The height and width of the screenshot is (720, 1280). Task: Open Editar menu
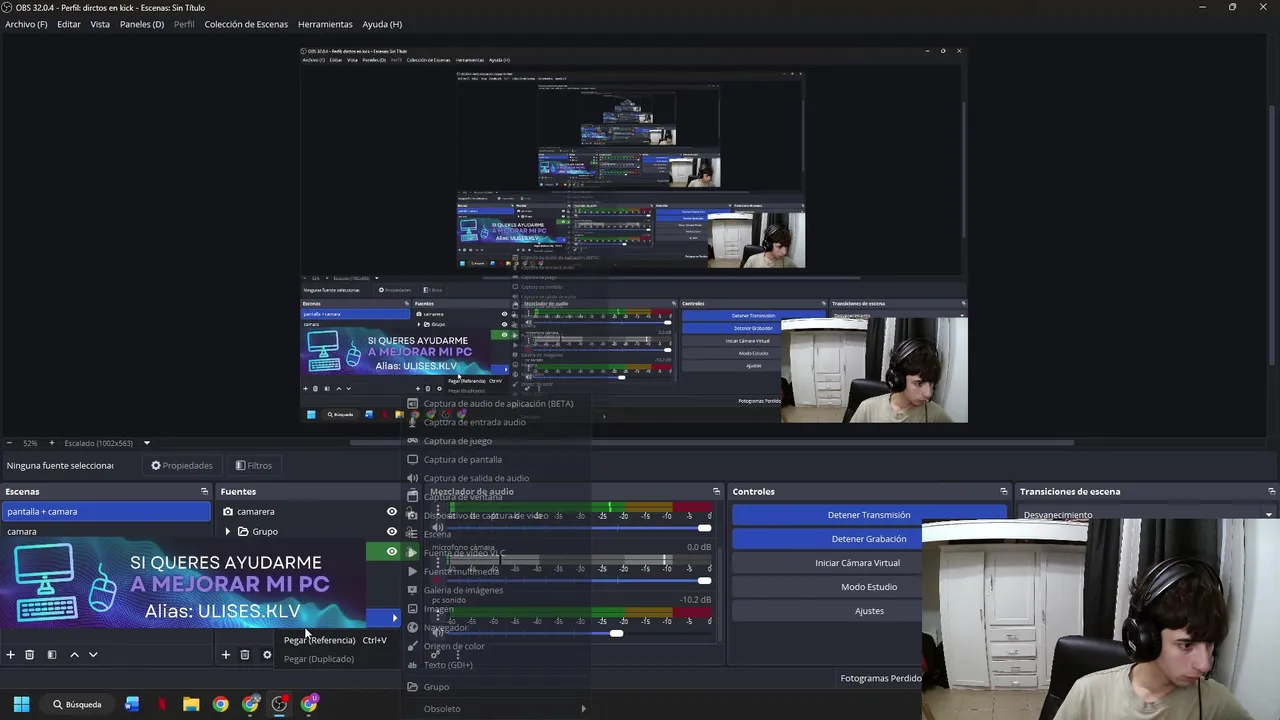click(x=69, y=24)
